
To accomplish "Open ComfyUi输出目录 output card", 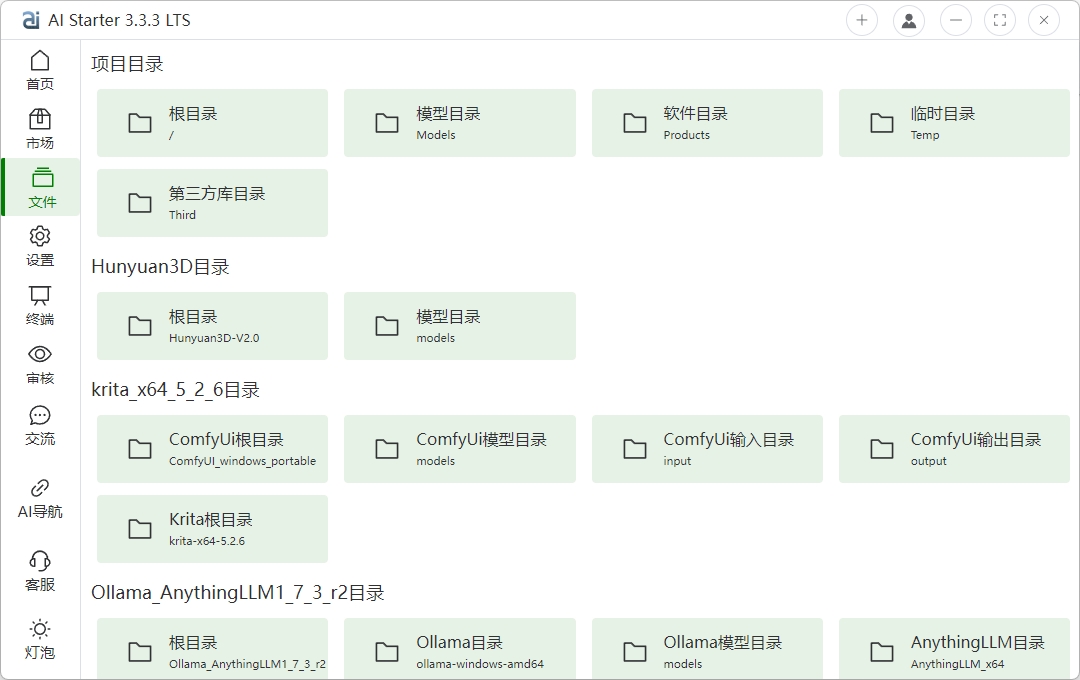I will click(x=954, y=449).
